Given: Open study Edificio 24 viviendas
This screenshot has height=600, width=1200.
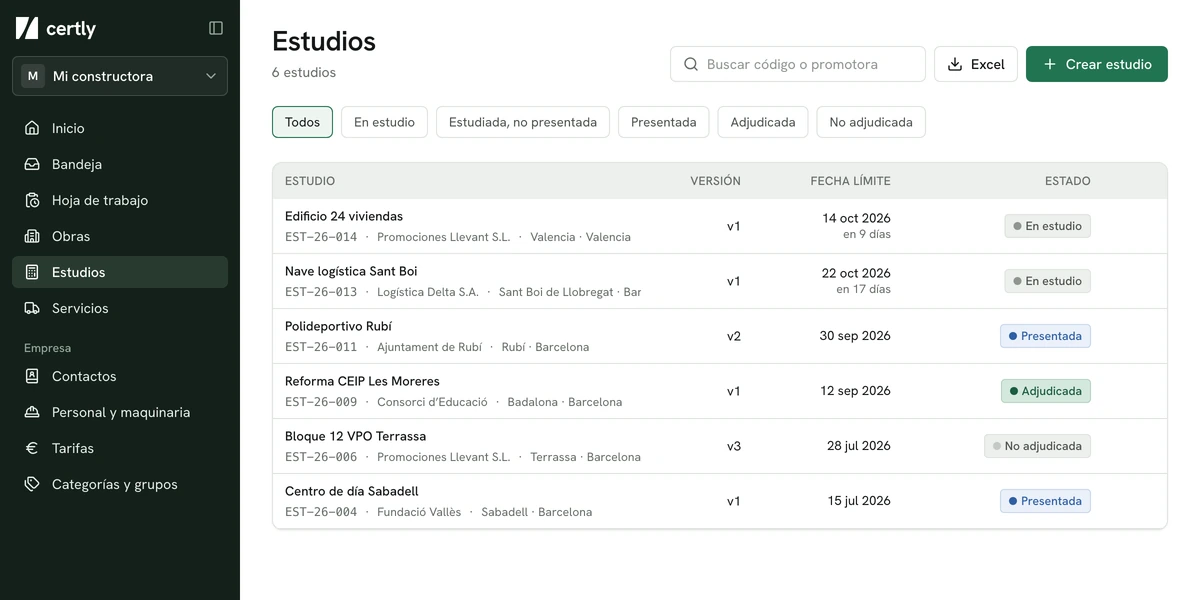Looking at the screenshot, I should [x=720, y=226].
